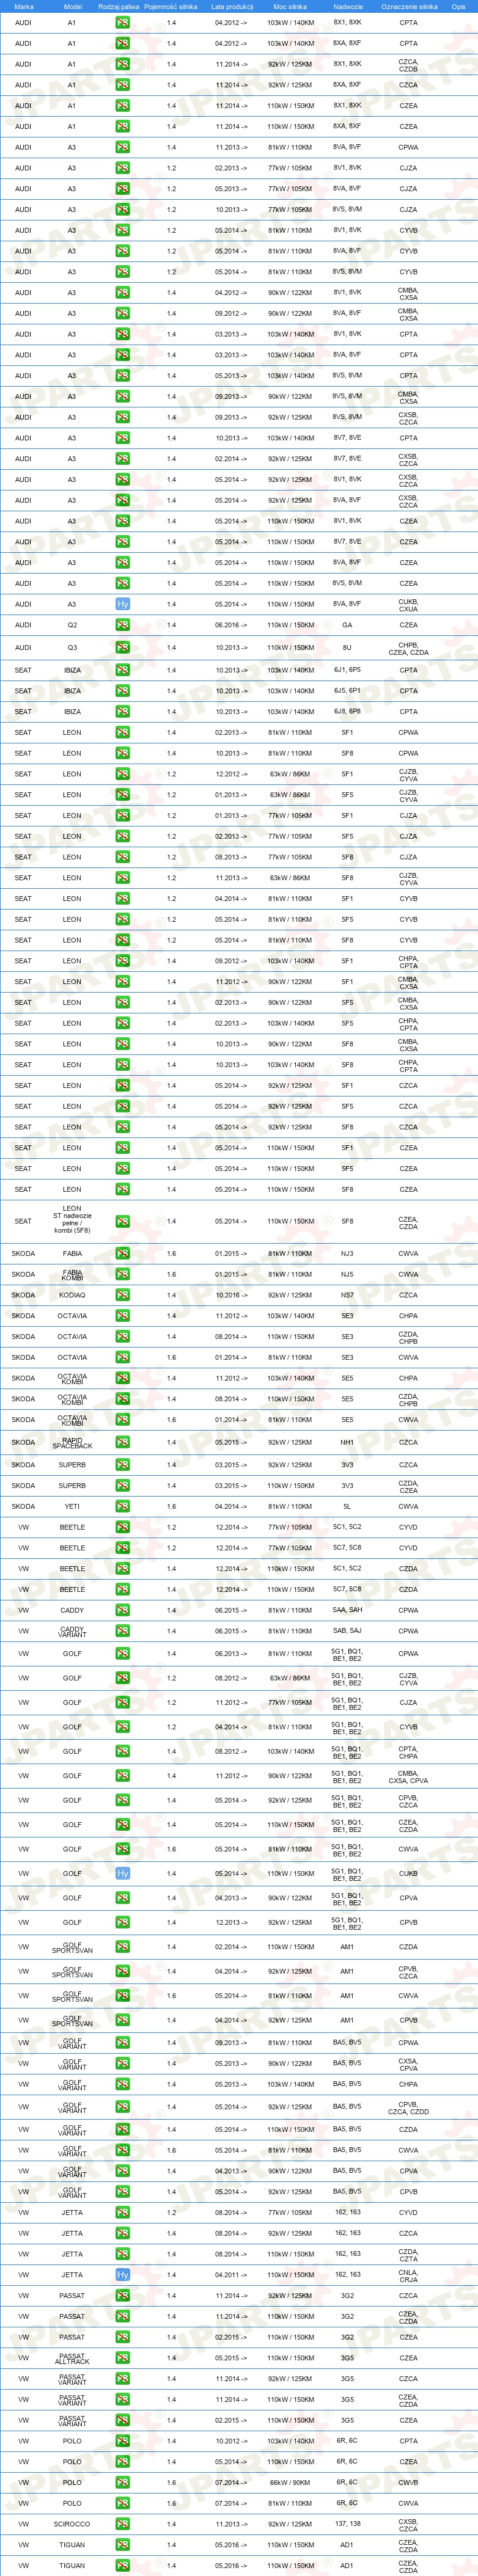Viewport: 478px width, 2576px height.
Task: Click the Nadwozie column header
Action: [x=347, y=6]
